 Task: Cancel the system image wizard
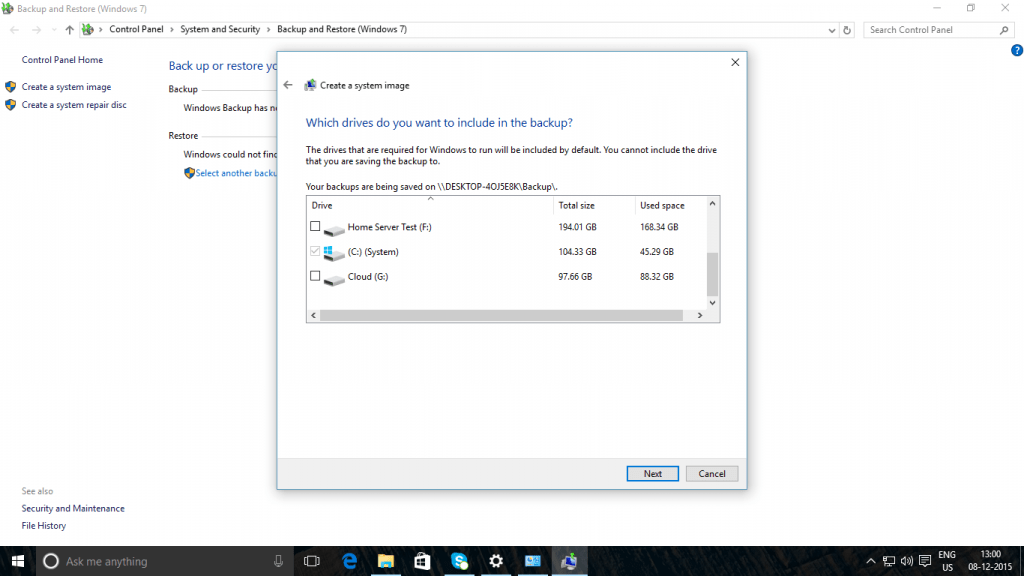[x=711, y=473]
